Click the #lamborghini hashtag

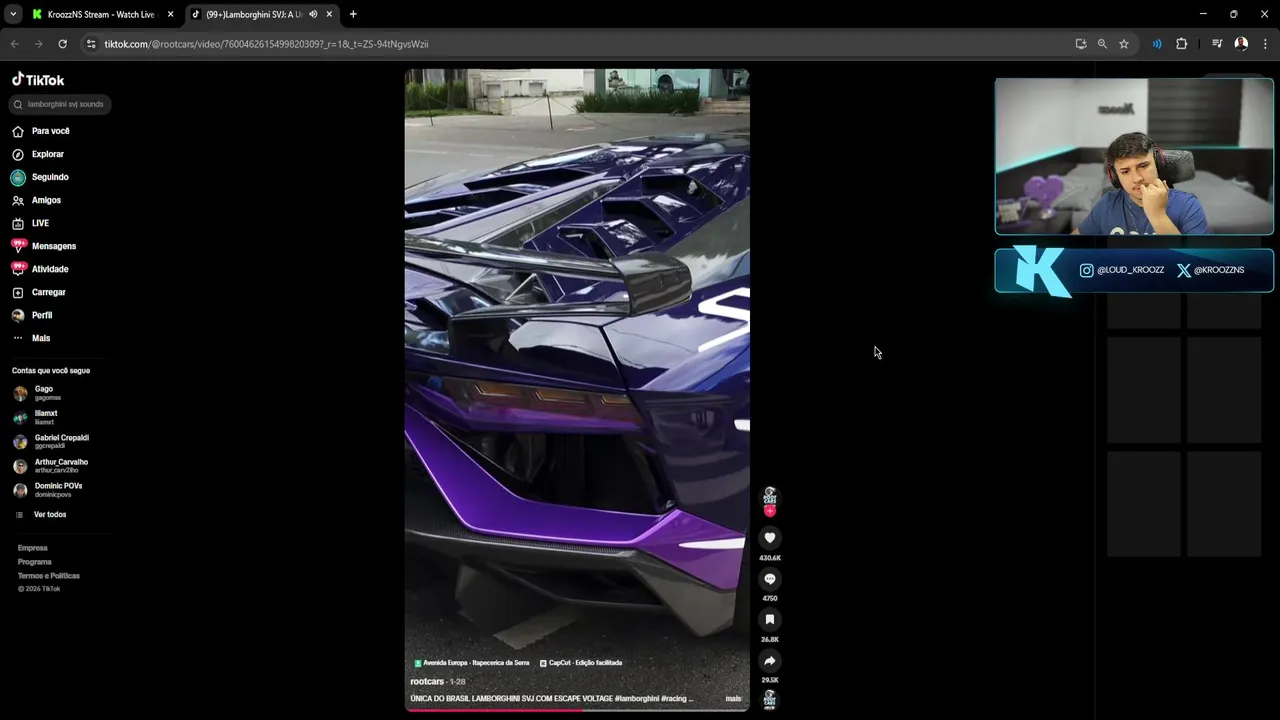coord(635,698)
